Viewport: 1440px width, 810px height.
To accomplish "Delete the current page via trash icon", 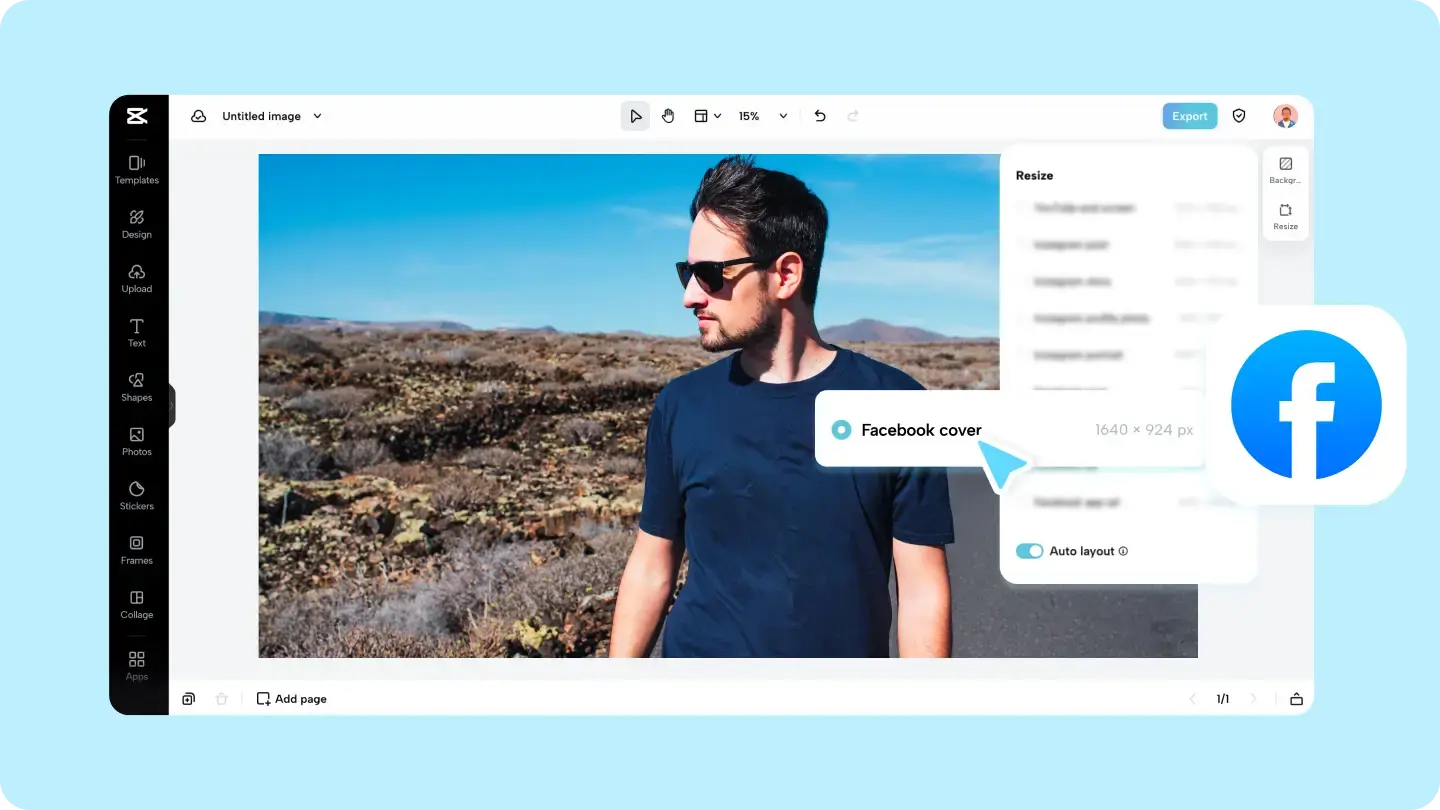I will click(222, 699).
